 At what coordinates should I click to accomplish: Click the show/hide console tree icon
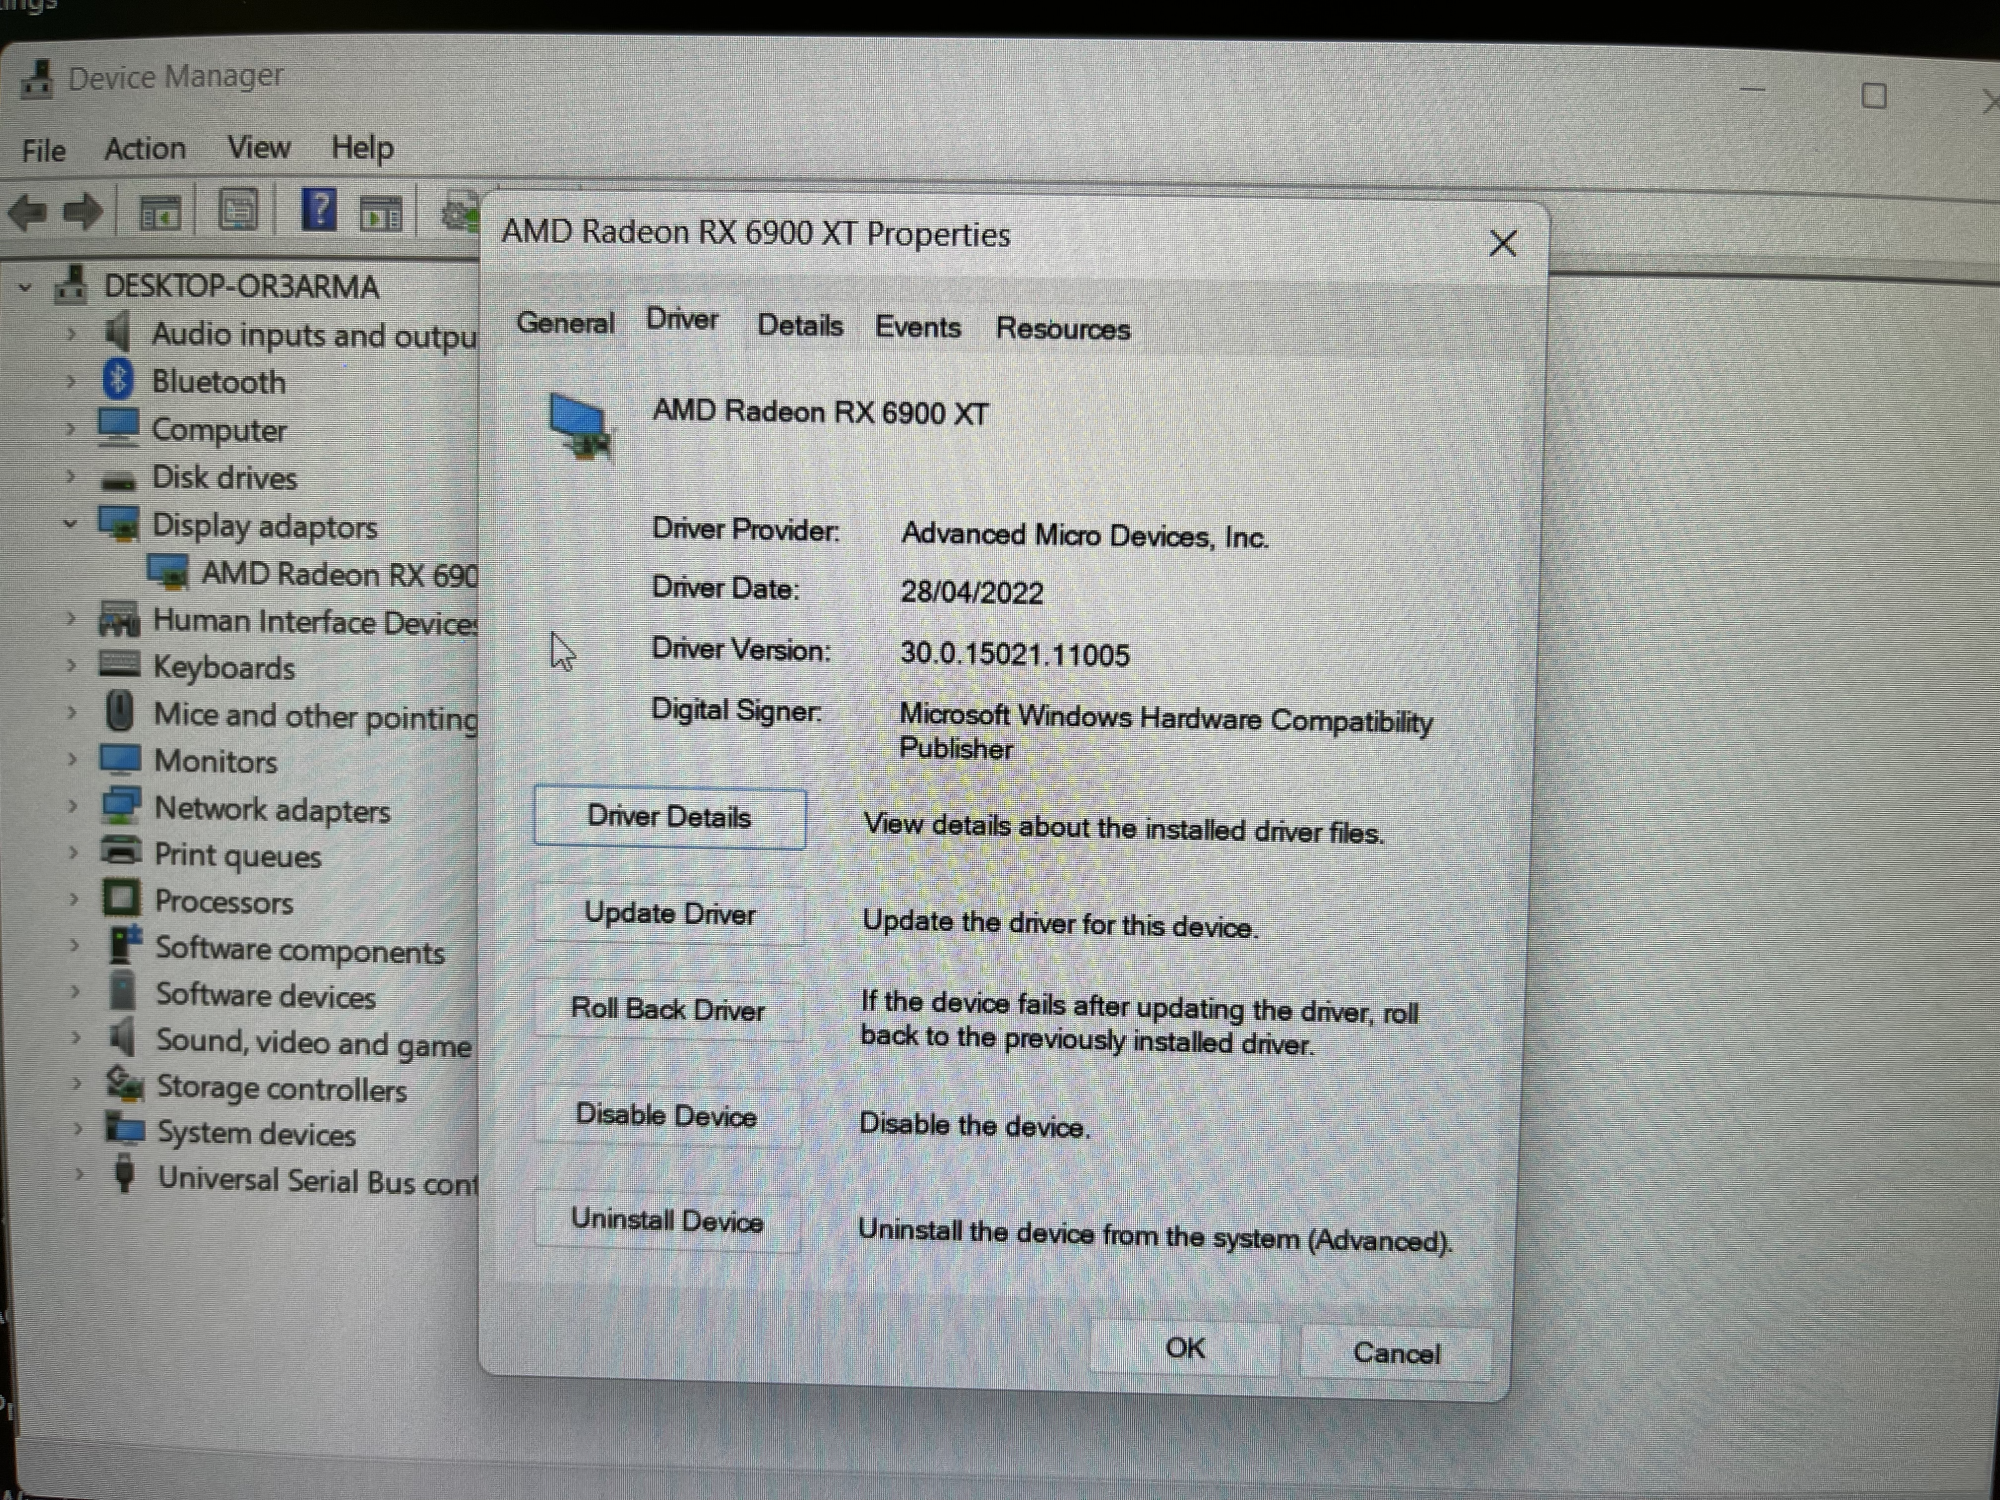pos(160,213)
